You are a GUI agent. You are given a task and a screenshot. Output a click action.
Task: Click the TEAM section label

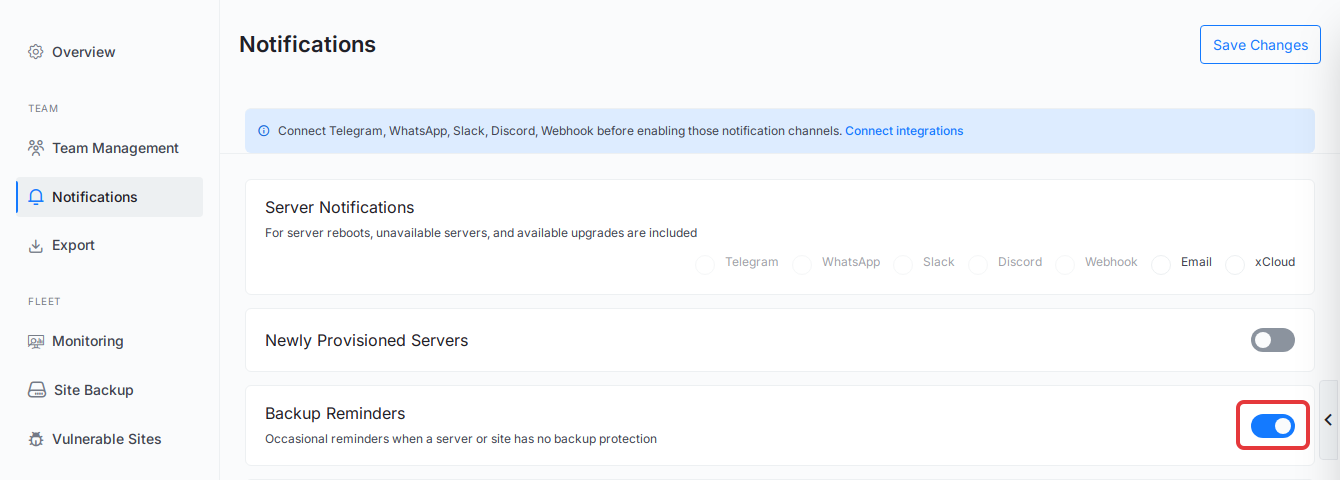(x=43, y=108)
